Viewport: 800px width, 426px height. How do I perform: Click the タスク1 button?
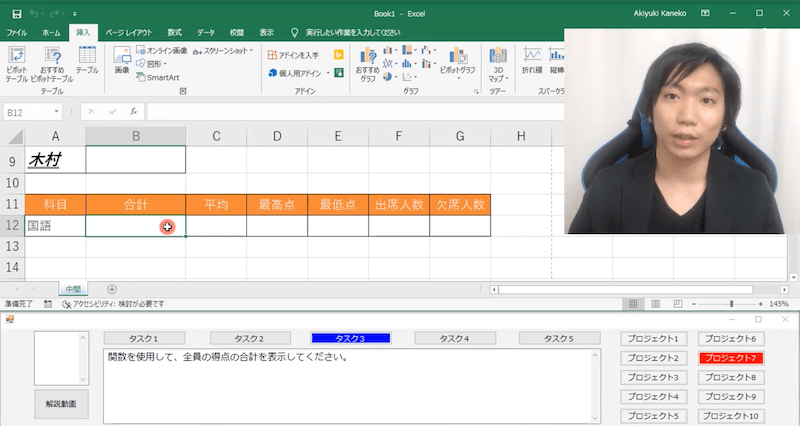[144, 338]
